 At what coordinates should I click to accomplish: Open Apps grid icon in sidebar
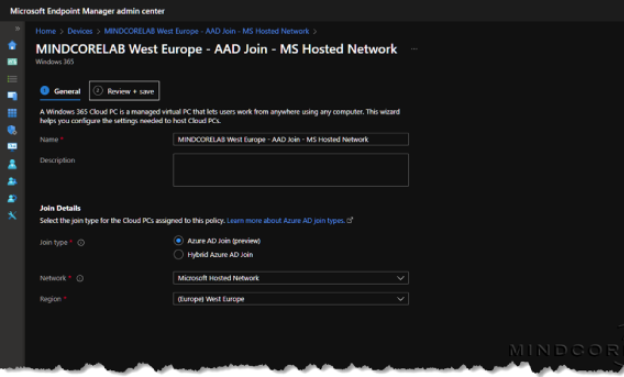[x=12, y=113]
